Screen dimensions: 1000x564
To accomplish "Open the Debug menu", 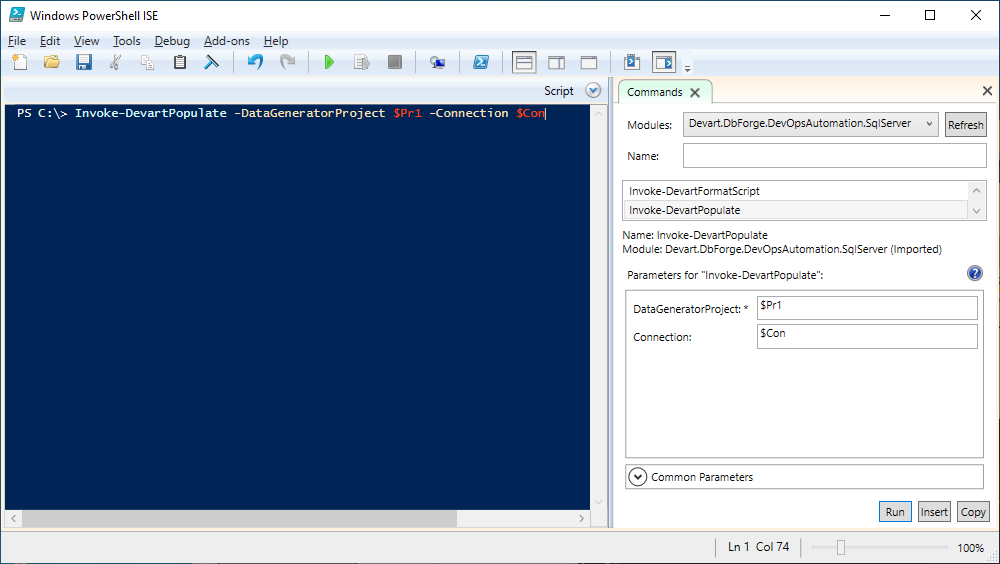I will point(172,41).
